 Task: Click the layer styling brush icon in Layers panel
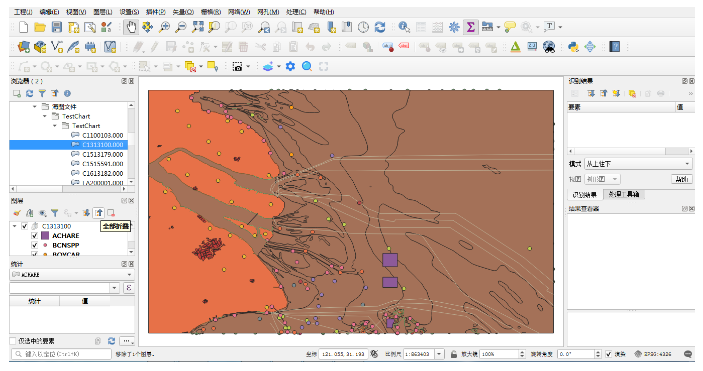[x=17, y=213]
